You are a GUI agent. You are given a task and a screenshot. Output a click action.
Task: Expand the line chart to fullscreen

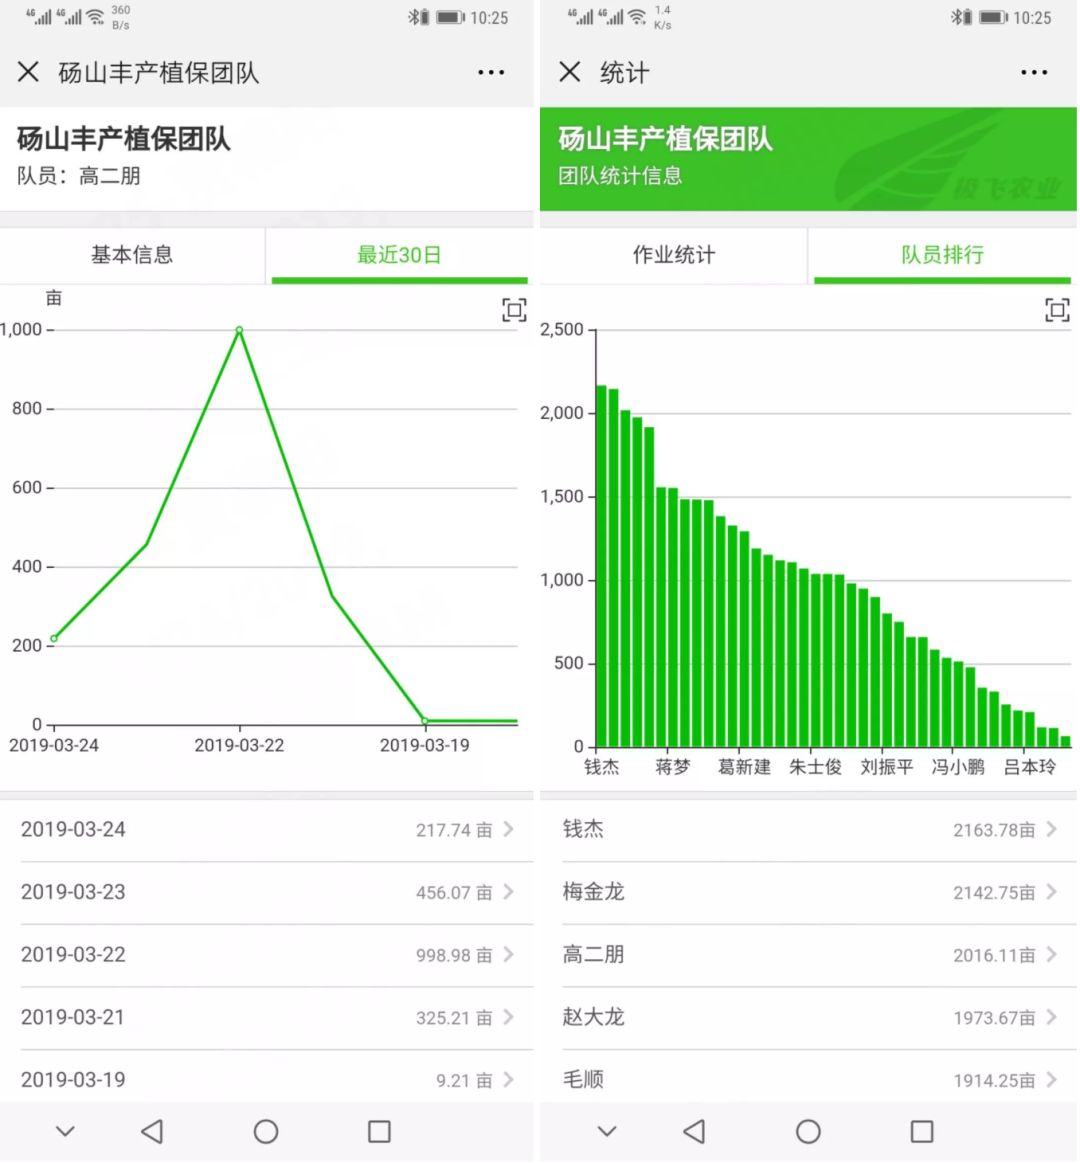point(514,310)
